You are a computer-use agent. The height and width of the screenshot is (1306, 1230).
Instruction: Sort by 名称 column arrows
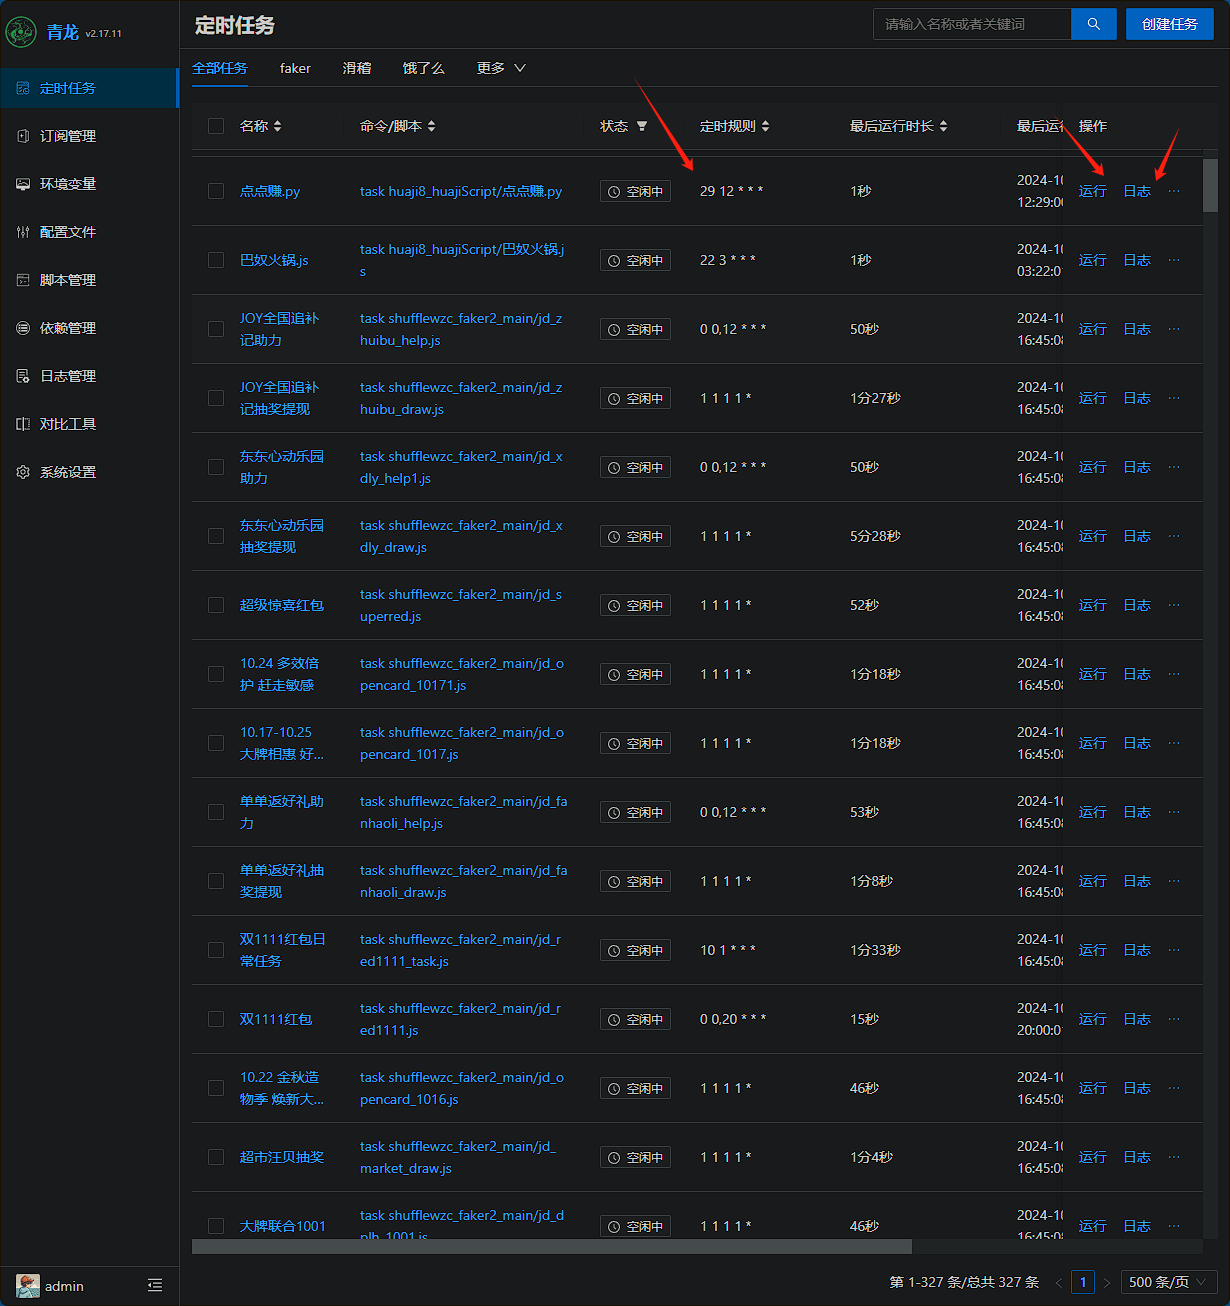277,126
